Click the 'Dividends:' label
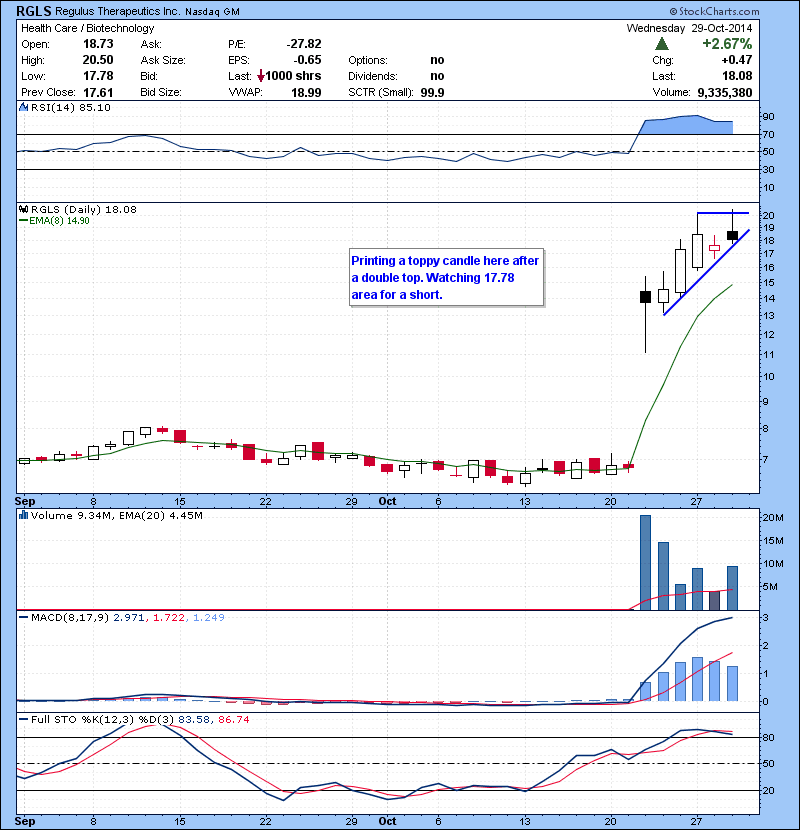Image resolution: width=800 pixels, height=830 pixels. coord(373,76)
